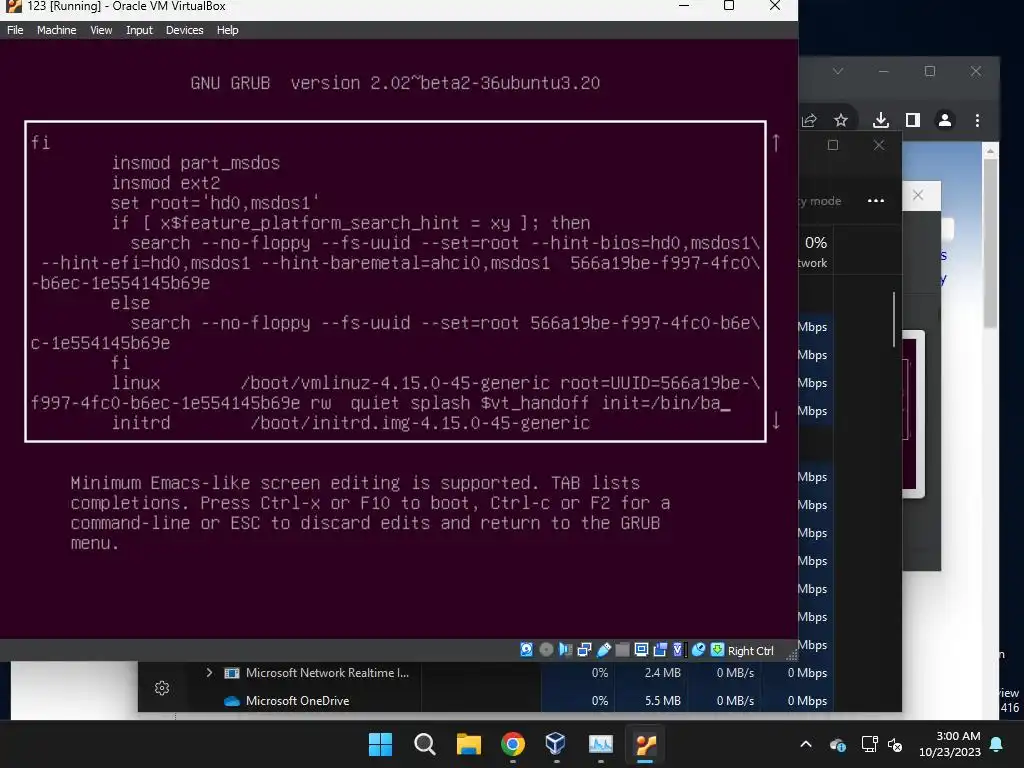Open File Explorer from taskbar
Image resolution: width=1024 pixels, height=768 pixels.
tap(468, 744)
